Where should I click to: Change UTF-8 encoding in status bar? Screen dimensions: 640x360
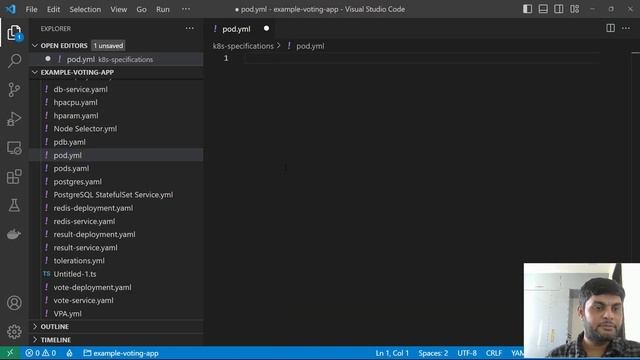click(467, 353)
